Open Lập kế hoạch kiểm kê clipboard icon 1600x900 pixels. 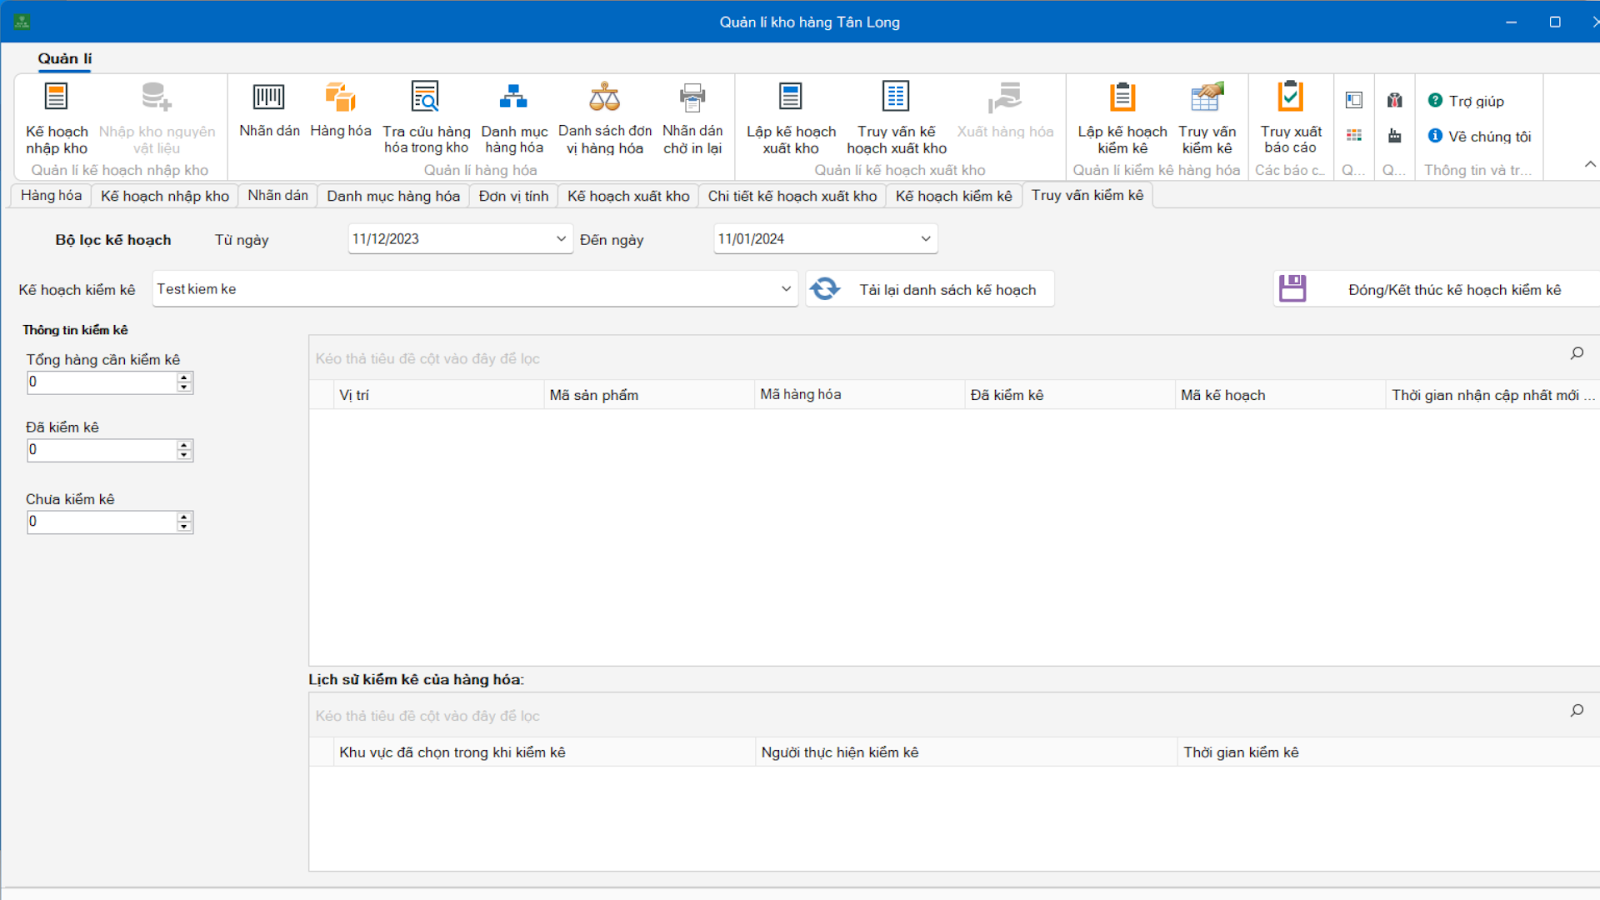tap(1122, 118)
